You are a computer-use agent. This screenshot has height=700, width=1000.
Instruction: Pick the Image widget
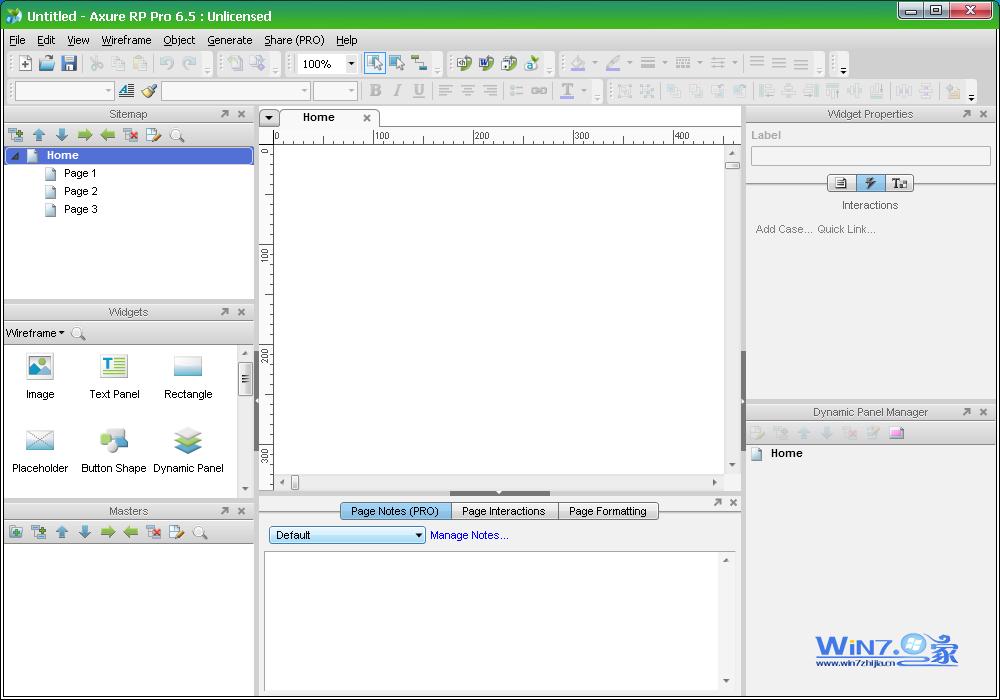[x=40, y=377]
